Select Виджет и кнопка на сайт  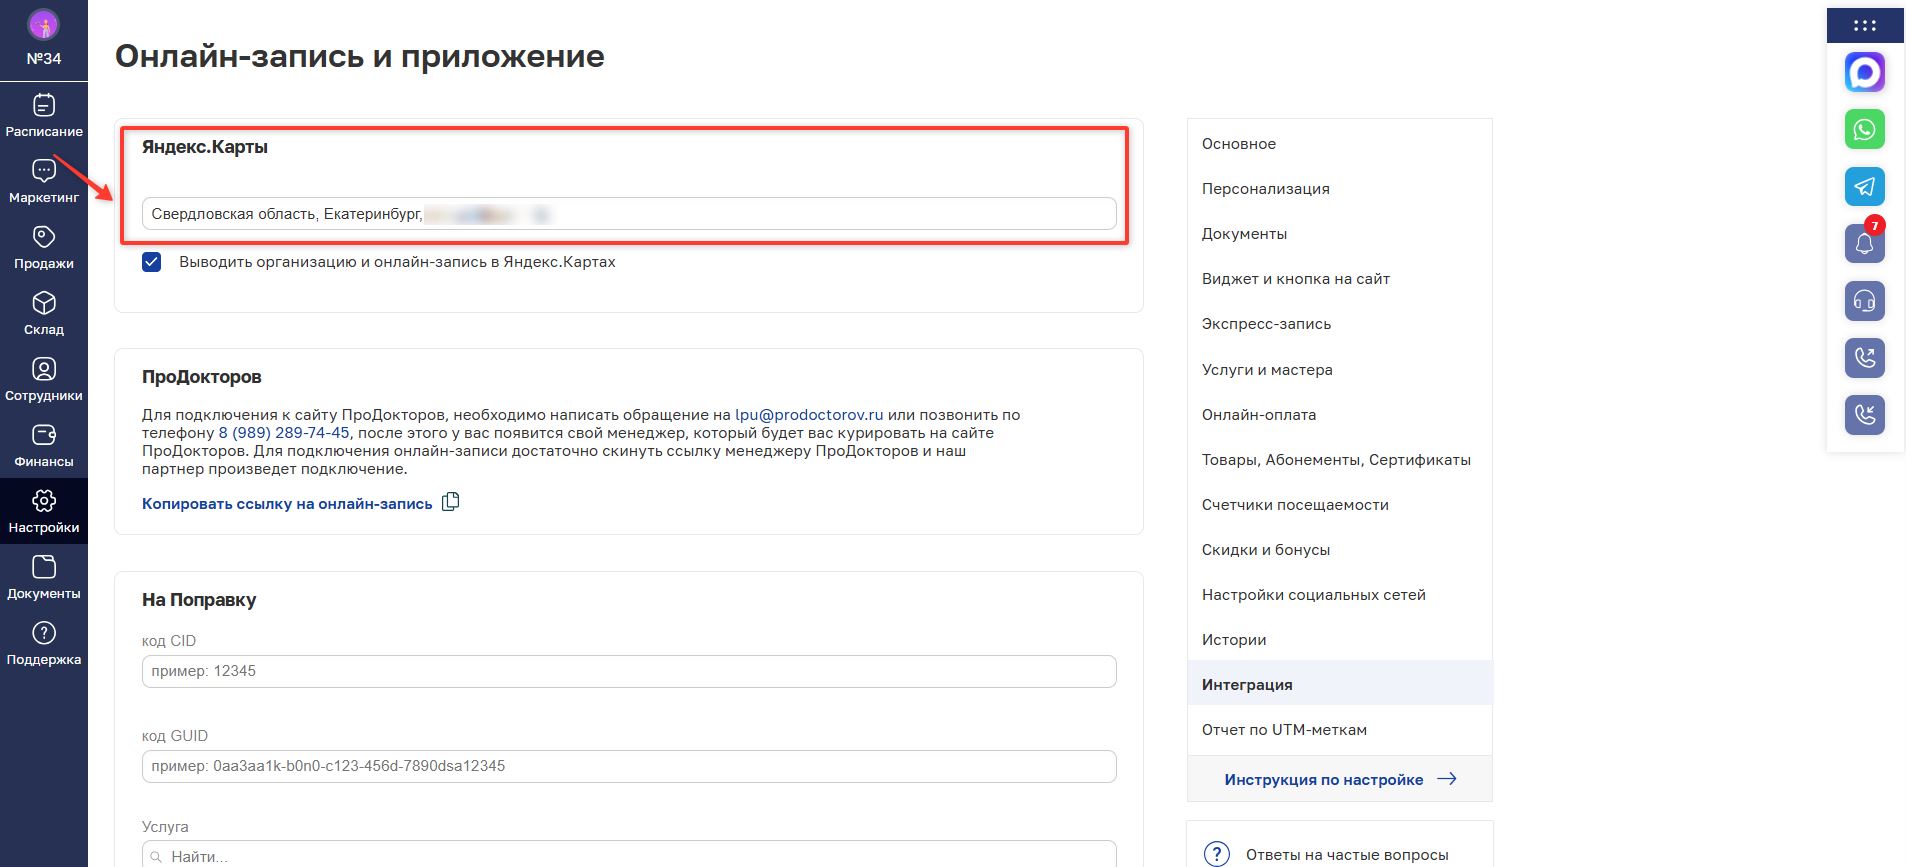click(1339, 279)
